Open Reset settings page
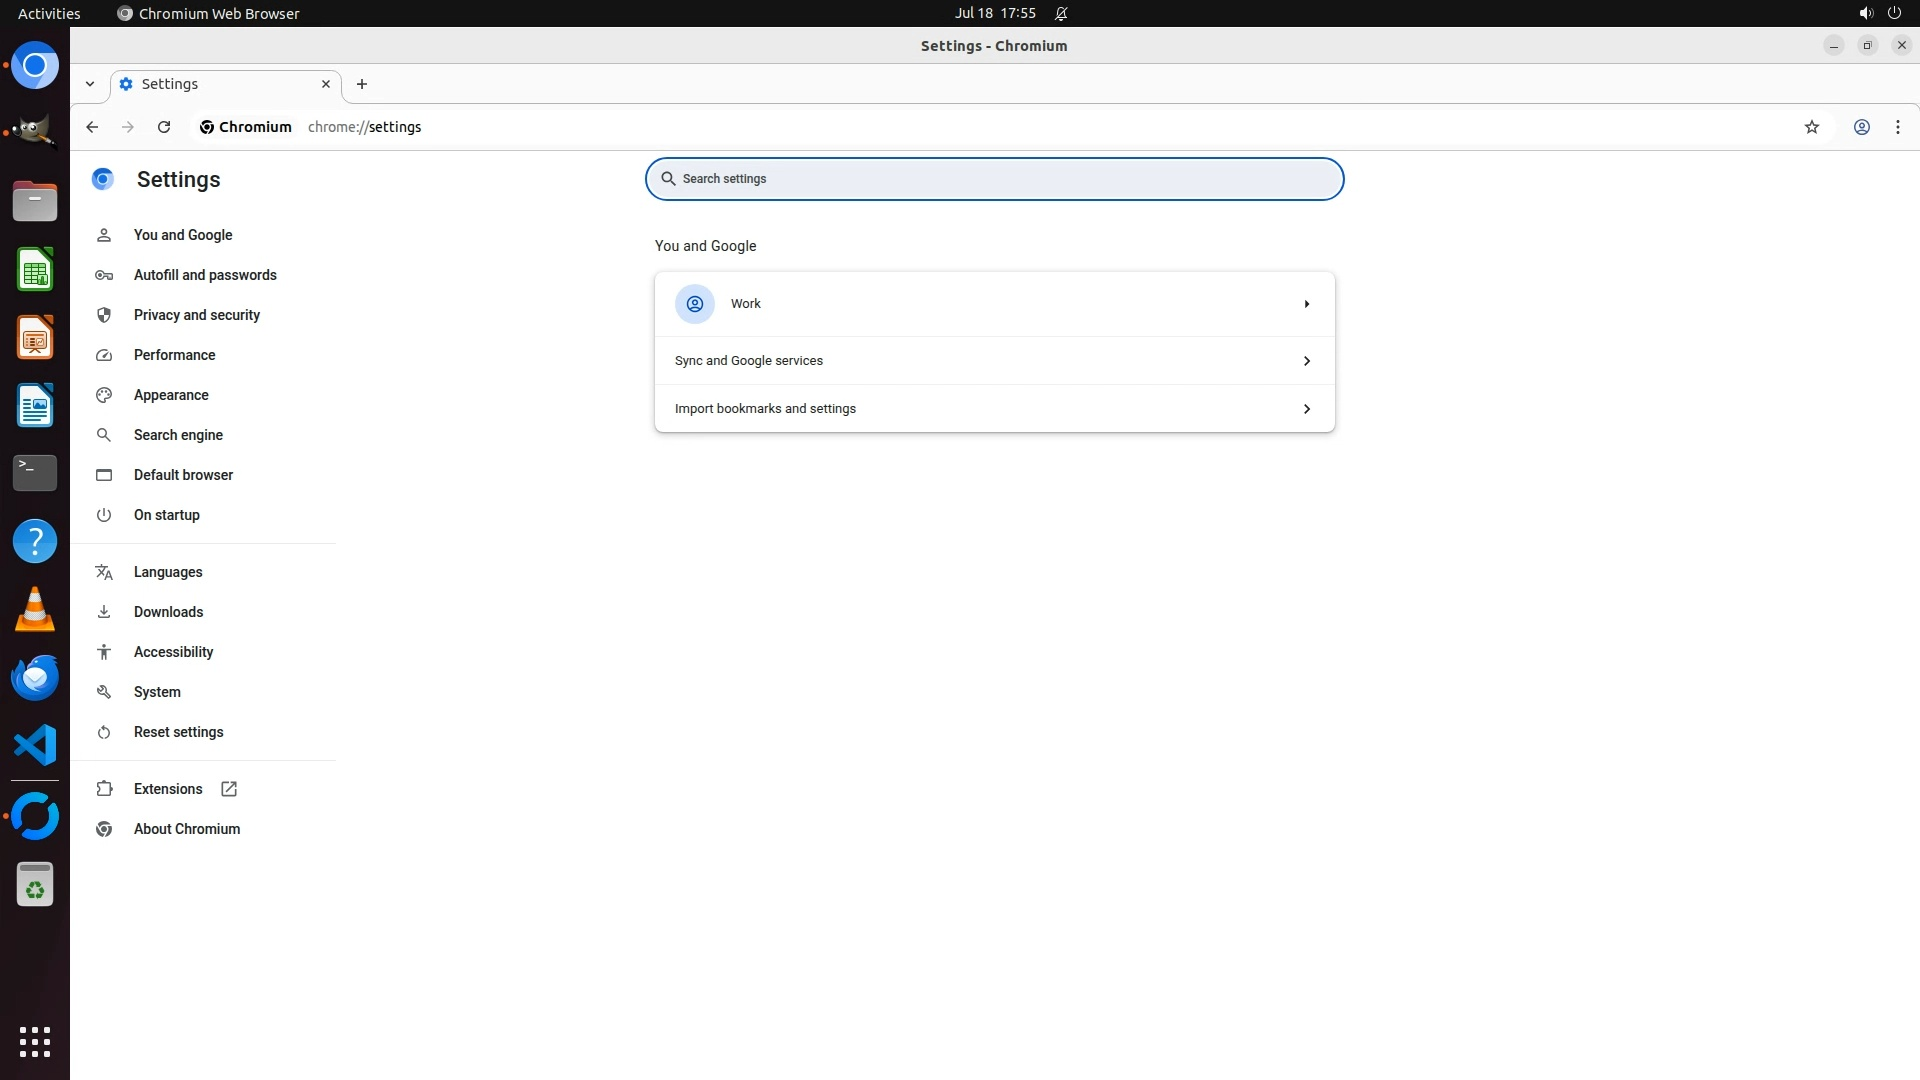The width and height of the screenshot is (1920, 1080). (x=178, y=732)
